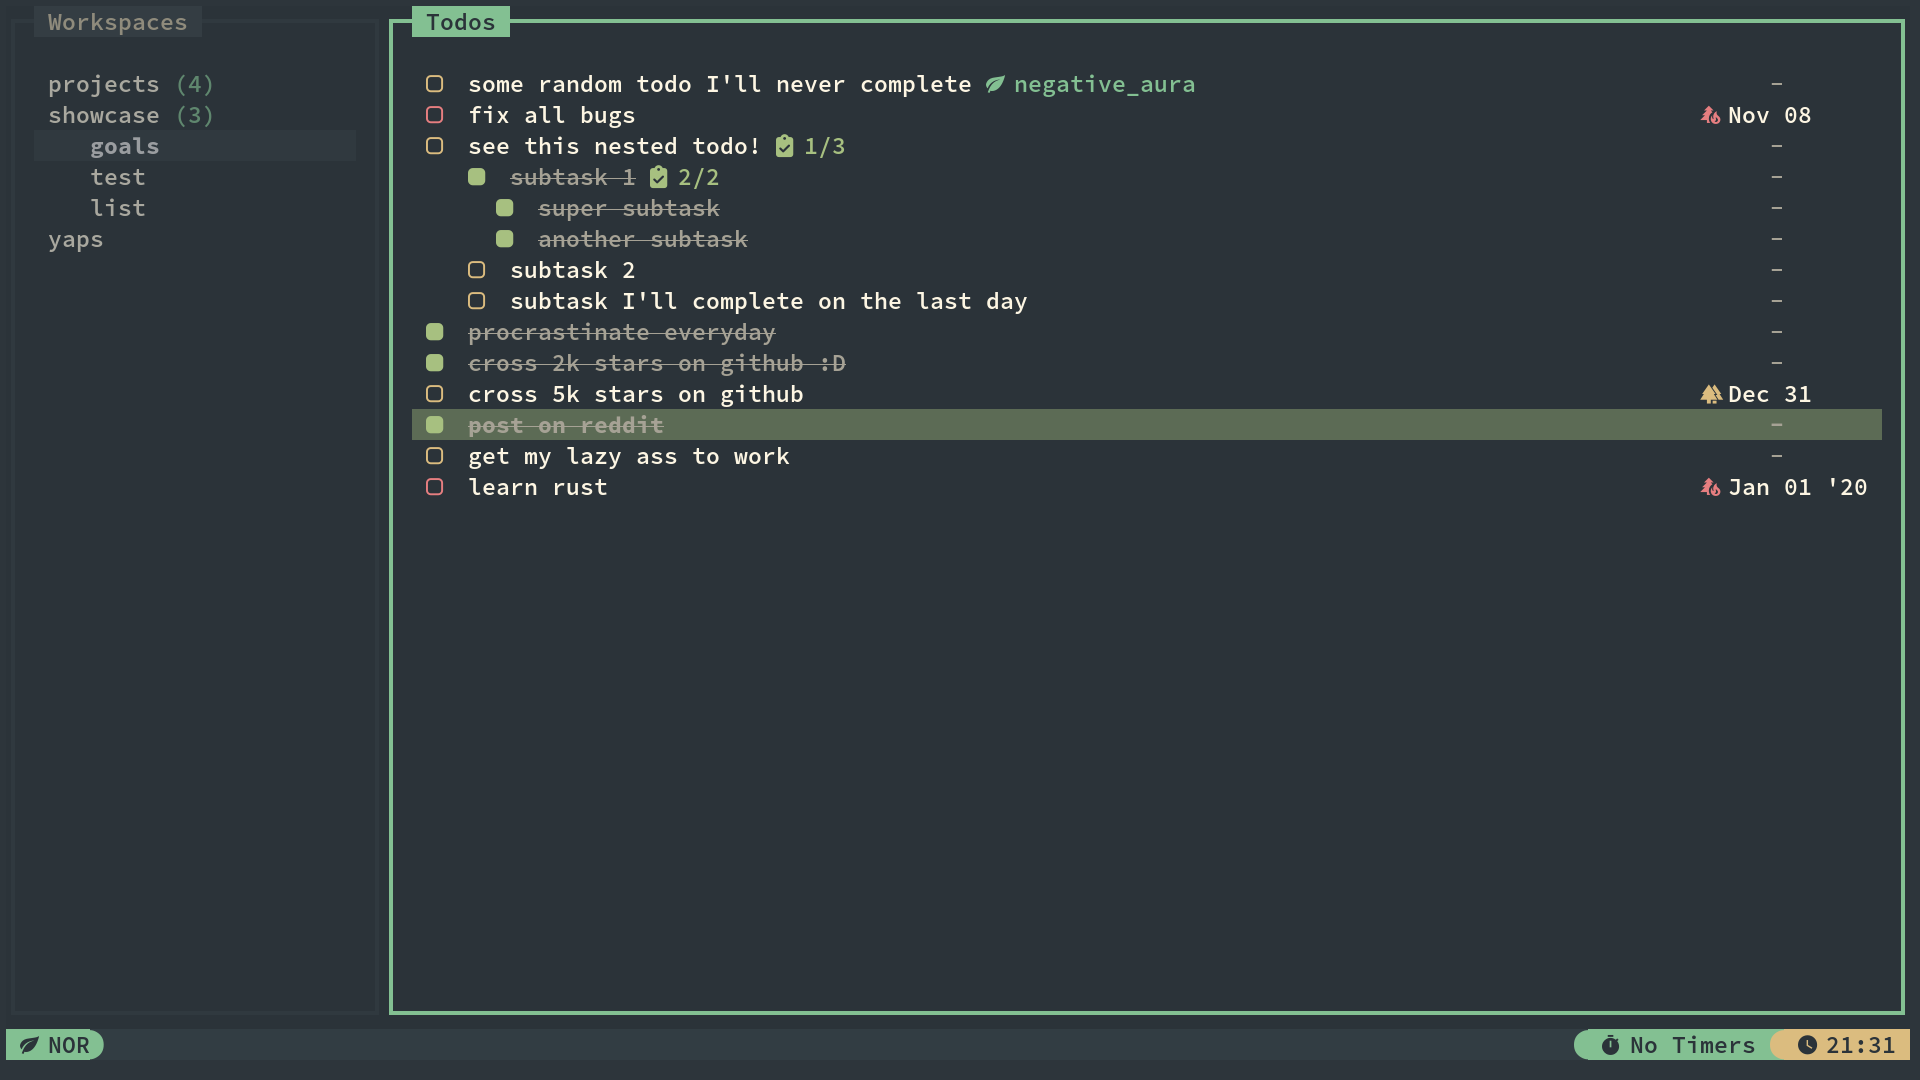
Task: Uncheck the 'subtask 1' checkbox
Action: (476, 177)
